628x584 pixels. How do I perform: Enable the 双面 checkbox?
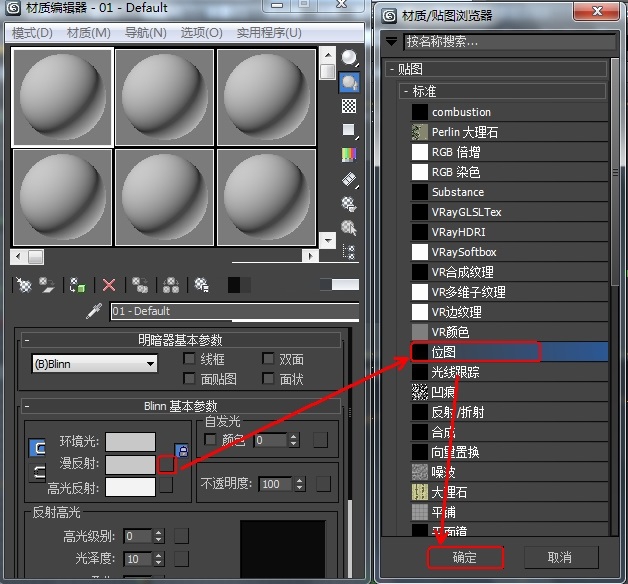(x=268, y=358)
